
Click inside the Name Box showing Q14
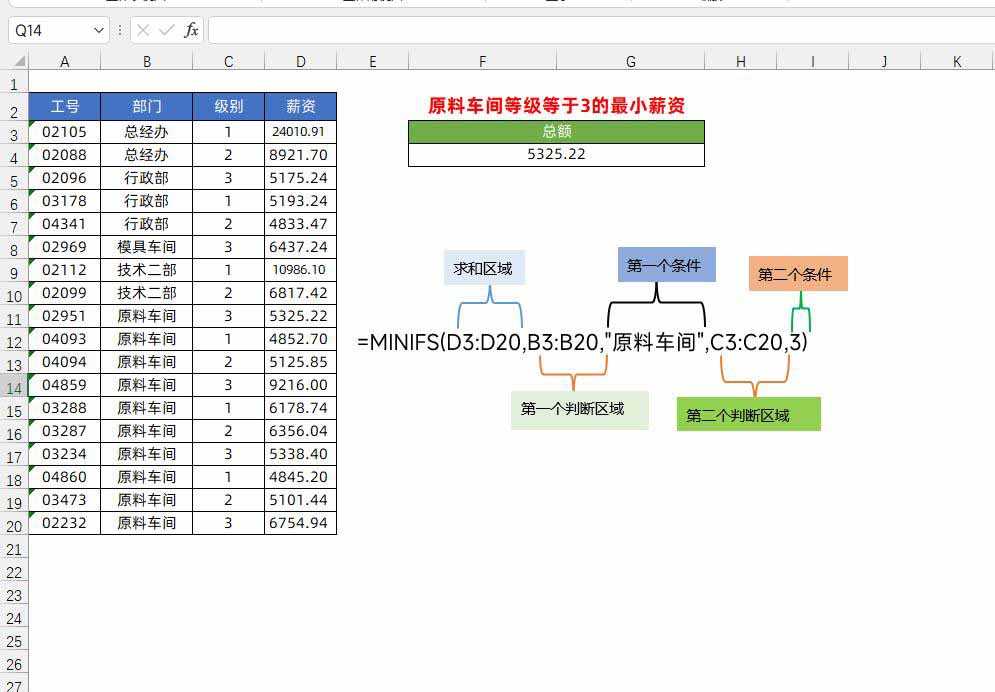[x=50, y=30]
